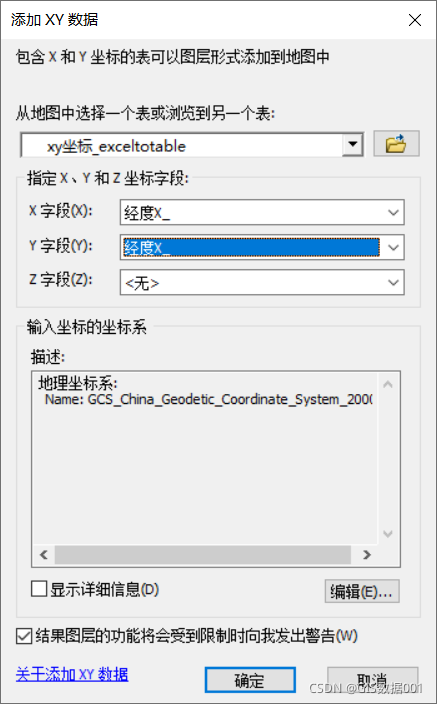Confirm with the 确定 button
The width and height of the screenshot is (437, 704).
click(x=250, y=680)
